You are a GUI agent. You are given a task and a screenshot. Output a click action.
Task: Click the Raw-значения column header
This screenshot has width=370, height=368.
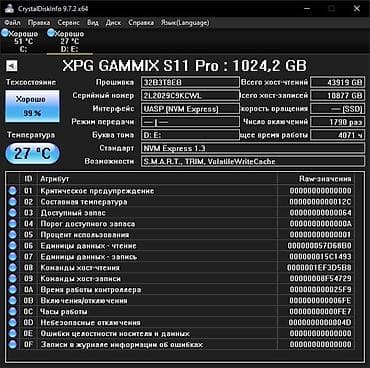click(x=315, y=179)
